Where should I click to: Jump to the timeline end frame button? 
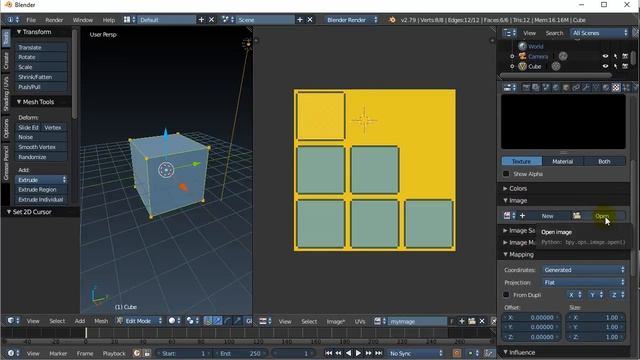[379, 353]
